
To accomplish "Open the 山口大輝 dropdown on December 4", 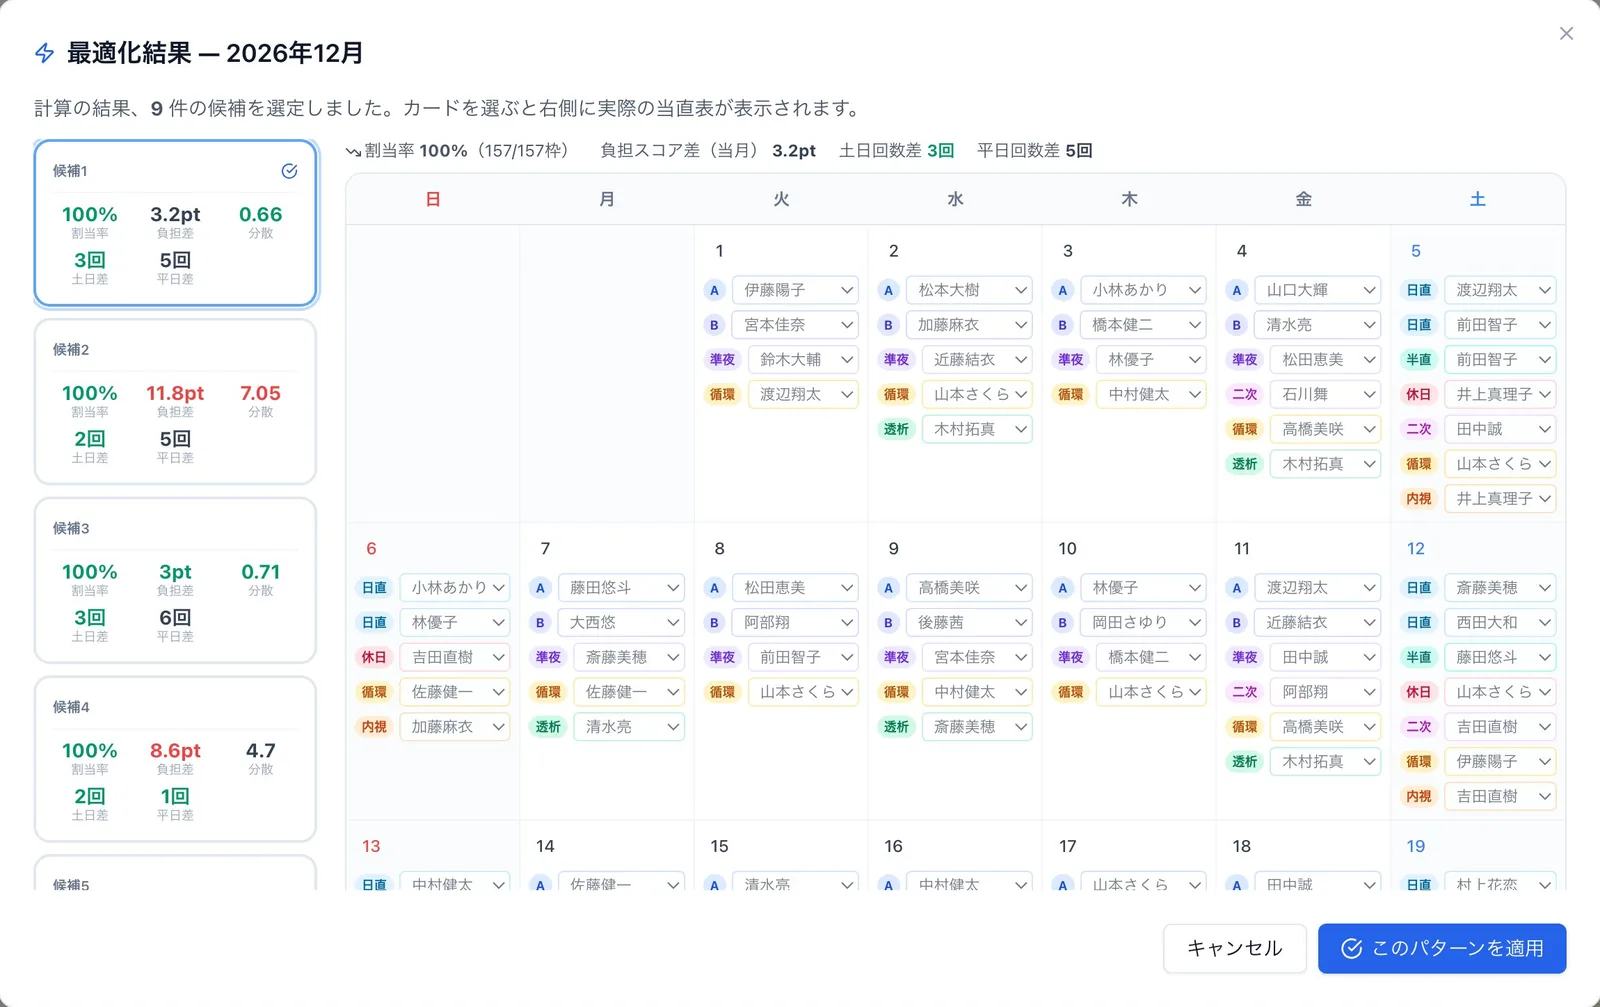I will tap(1318, 290).
